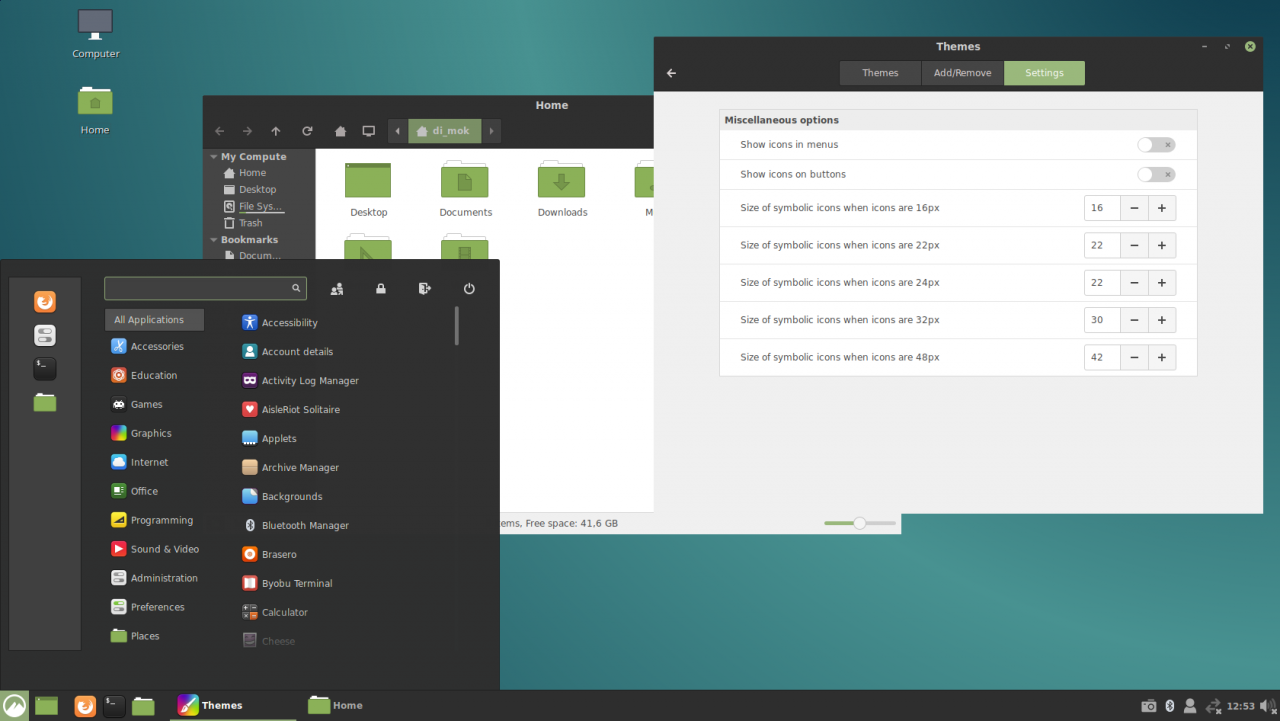Image resolution: width=1280 pixels, height=721 pixels.
Task: Adjust the file manager zoom slider
Action: (x=860, y=523)
